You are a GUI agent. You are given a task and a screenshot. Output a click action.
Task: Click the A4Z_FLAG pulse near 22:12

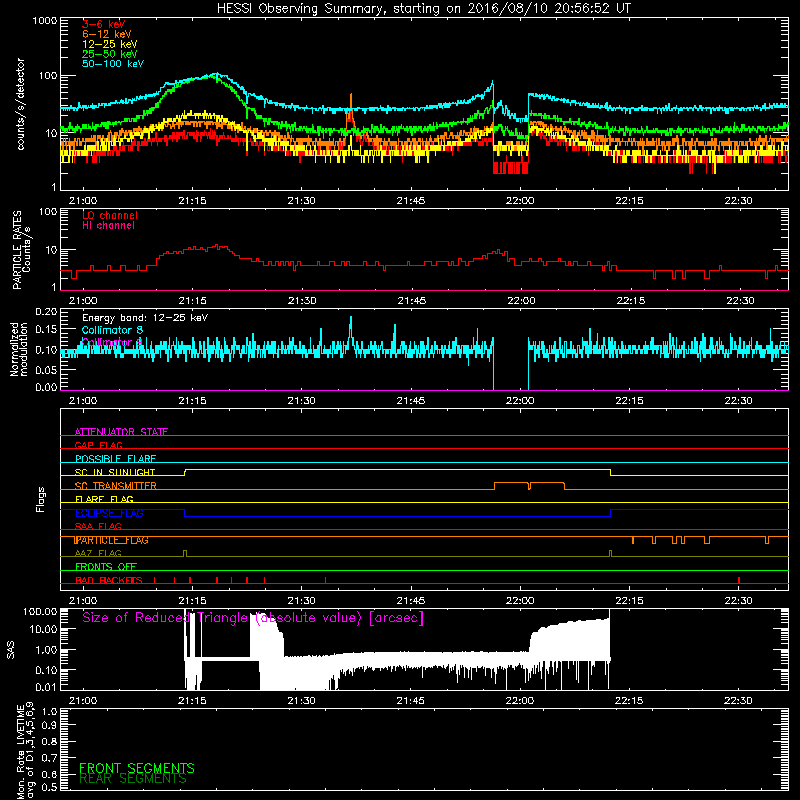[610, 554]
